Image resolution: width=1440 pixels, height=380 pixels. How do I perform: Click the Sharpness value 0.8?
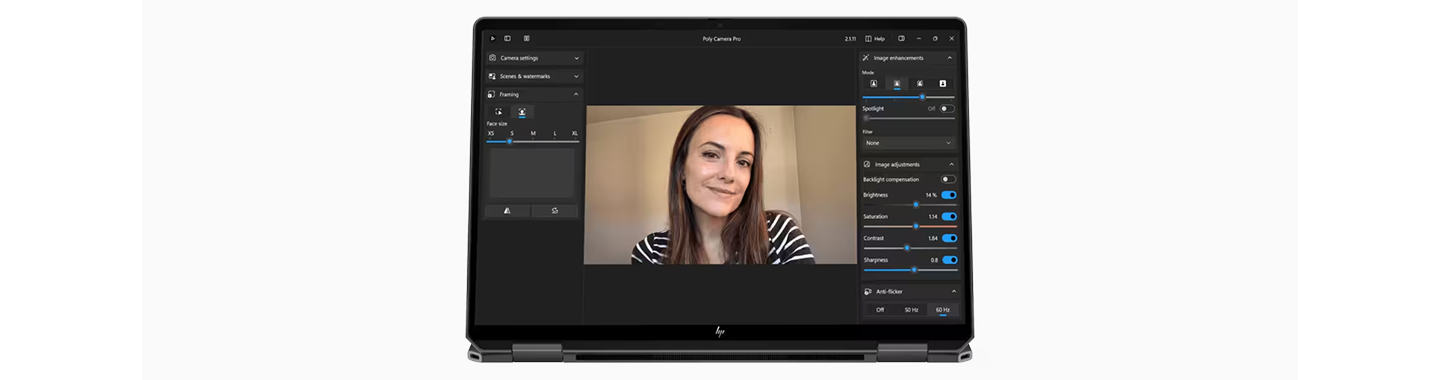click(935, 260)
